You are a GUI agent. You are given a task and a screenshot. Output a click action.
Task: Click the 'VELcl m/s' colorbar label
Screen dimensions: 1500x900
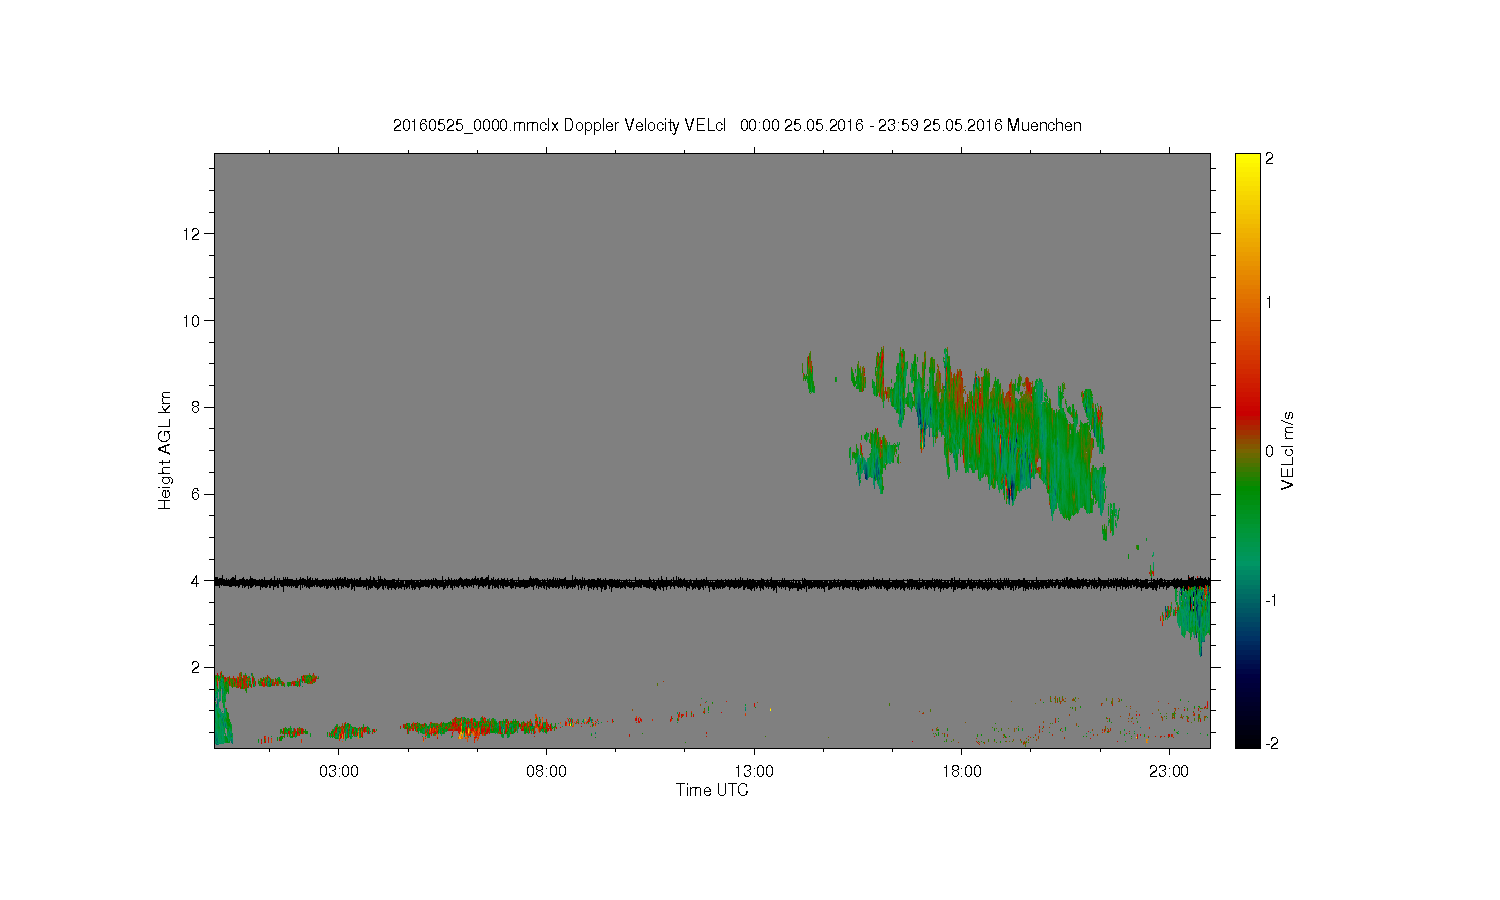(x=1288, y=450)
